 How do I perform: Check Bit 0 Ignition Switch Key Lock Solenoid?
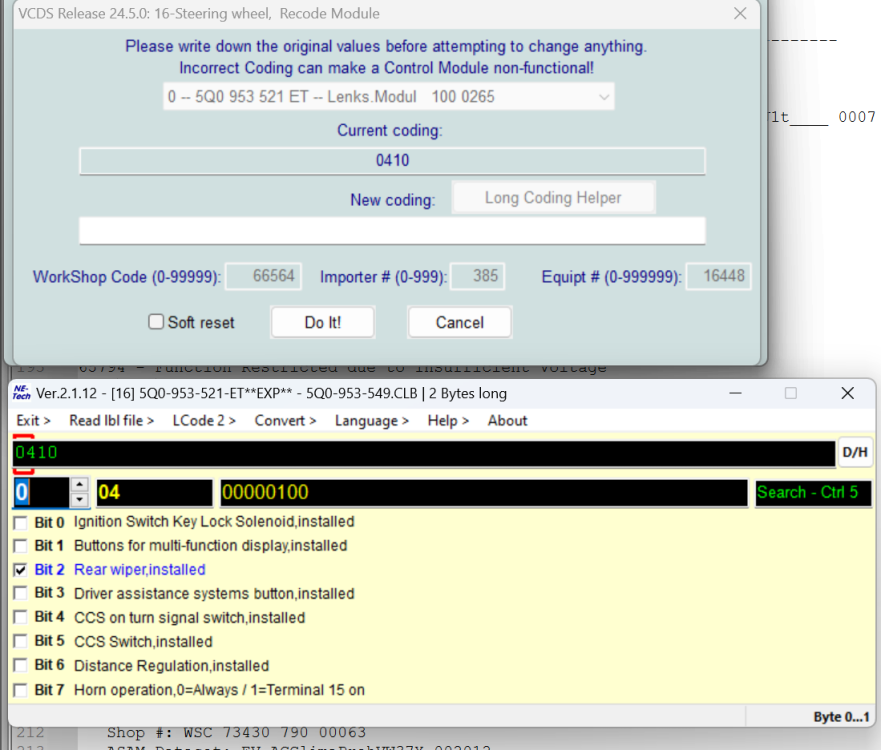pos(20,522)
